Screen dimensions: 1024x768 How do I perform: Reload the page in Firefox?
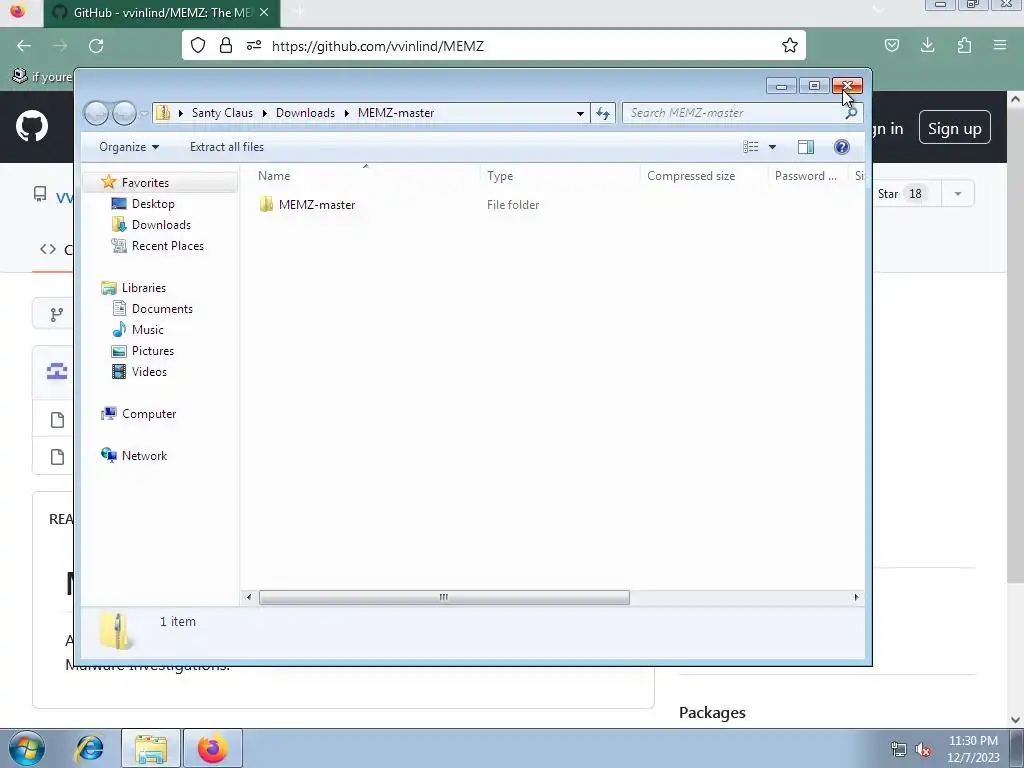96,46
